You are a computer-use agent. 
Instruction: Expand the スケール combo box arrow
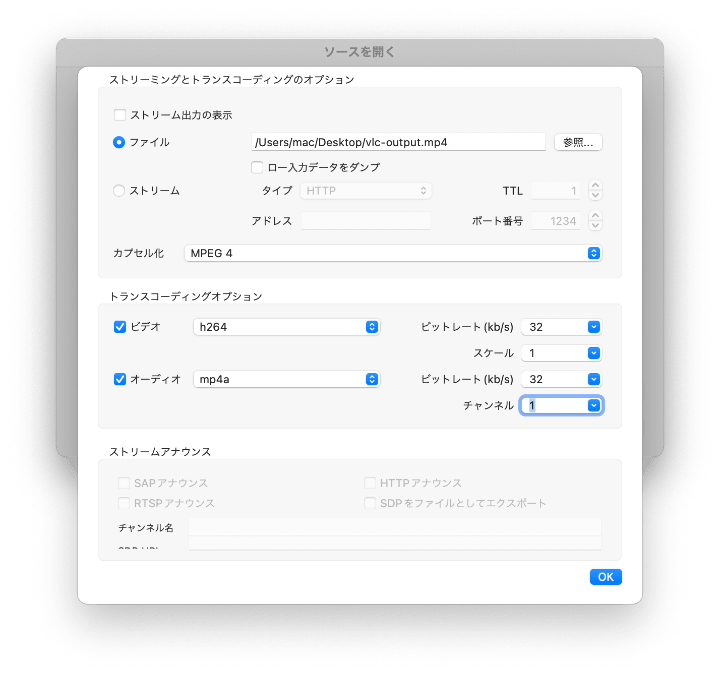[594, 353]
